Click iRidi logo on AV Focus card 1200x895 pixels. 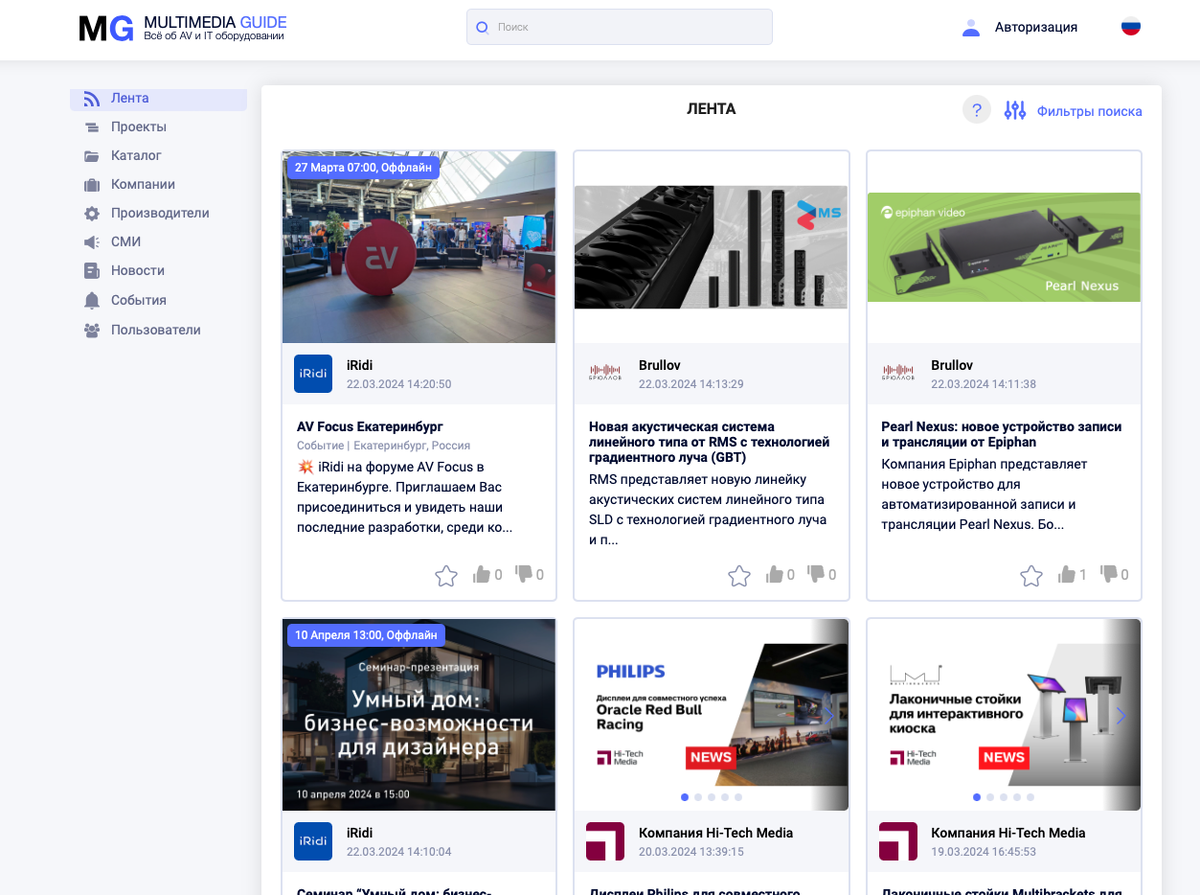[x=313, y=373]
